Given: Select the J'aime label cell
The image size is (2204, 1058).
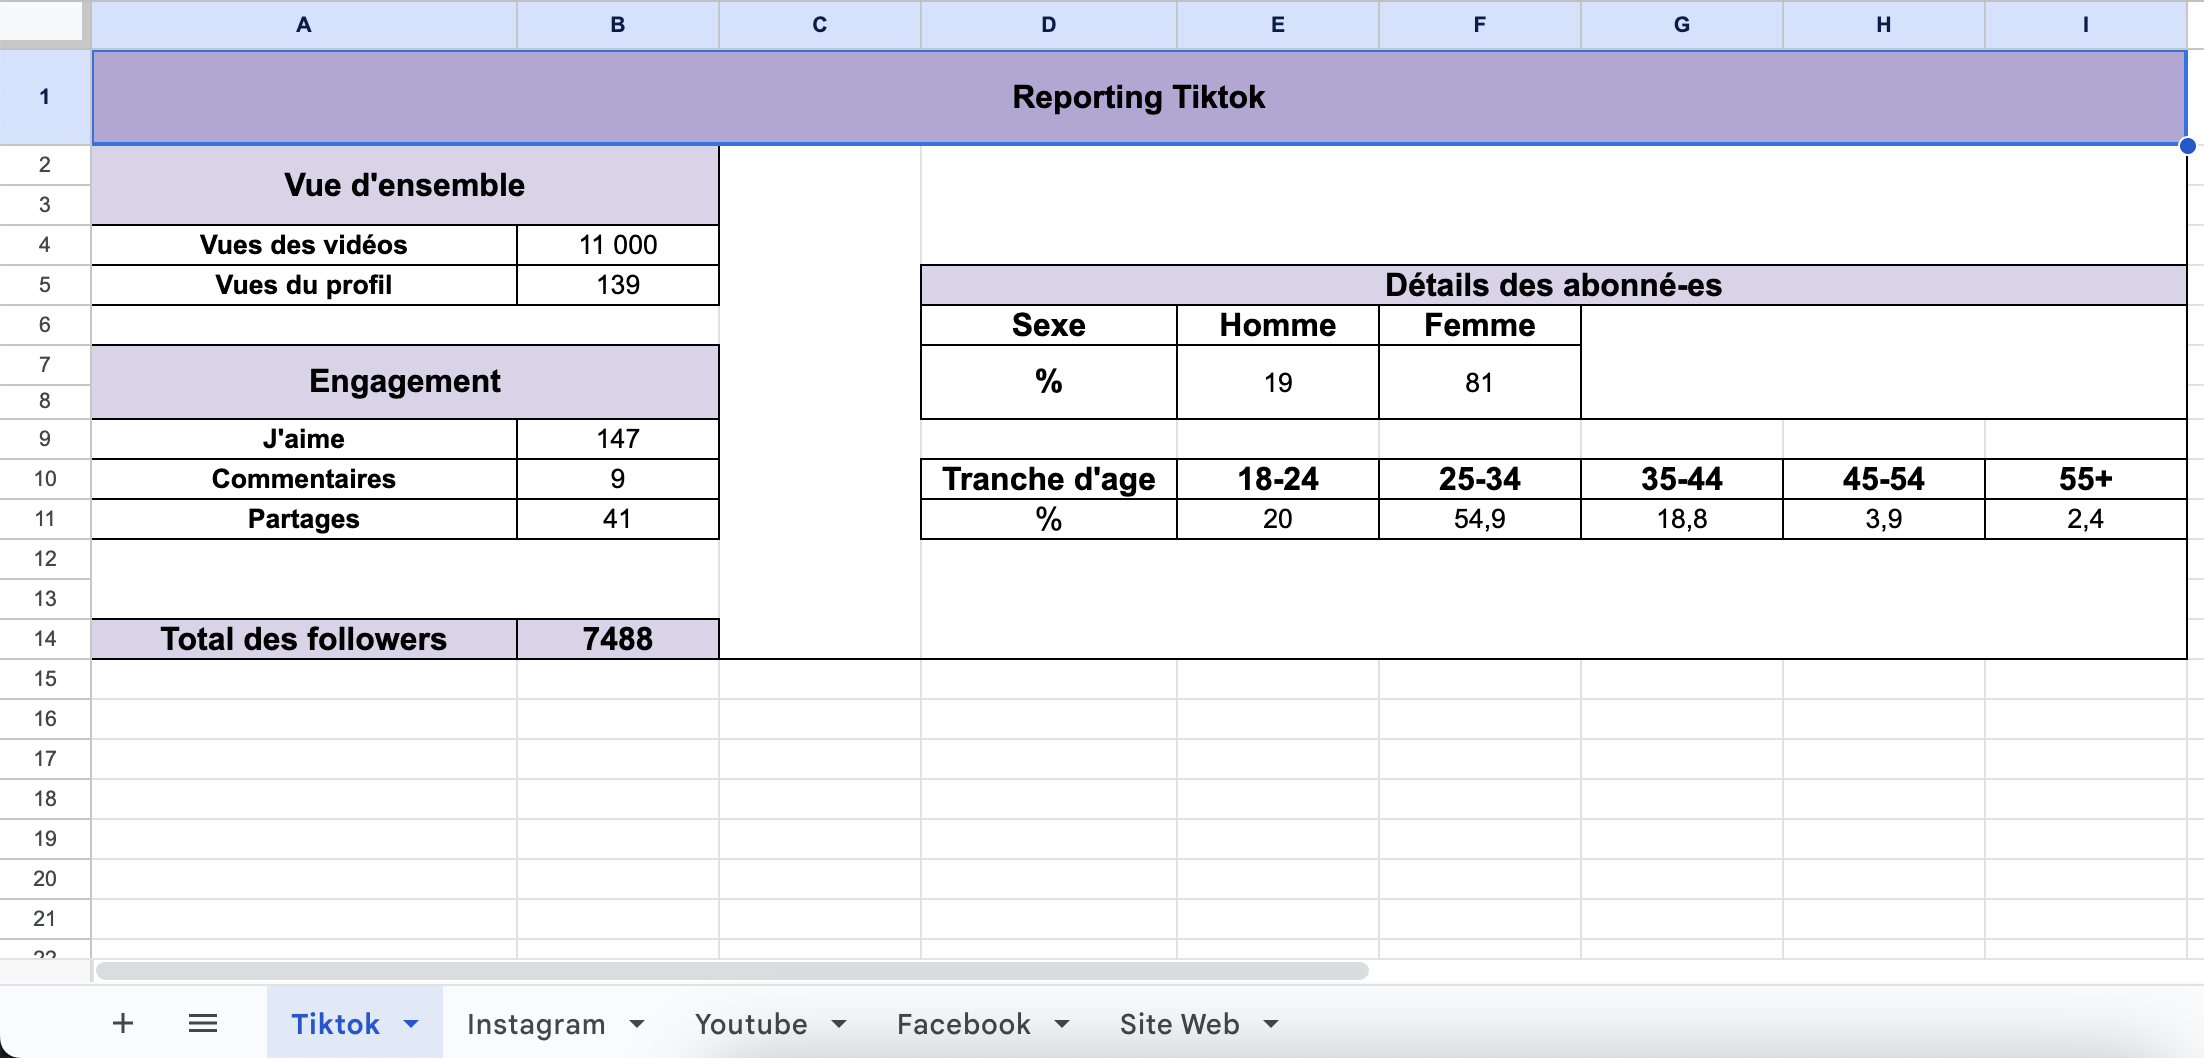Looking at the screenshot, I should pyautogui.click(x=304, y=439).
